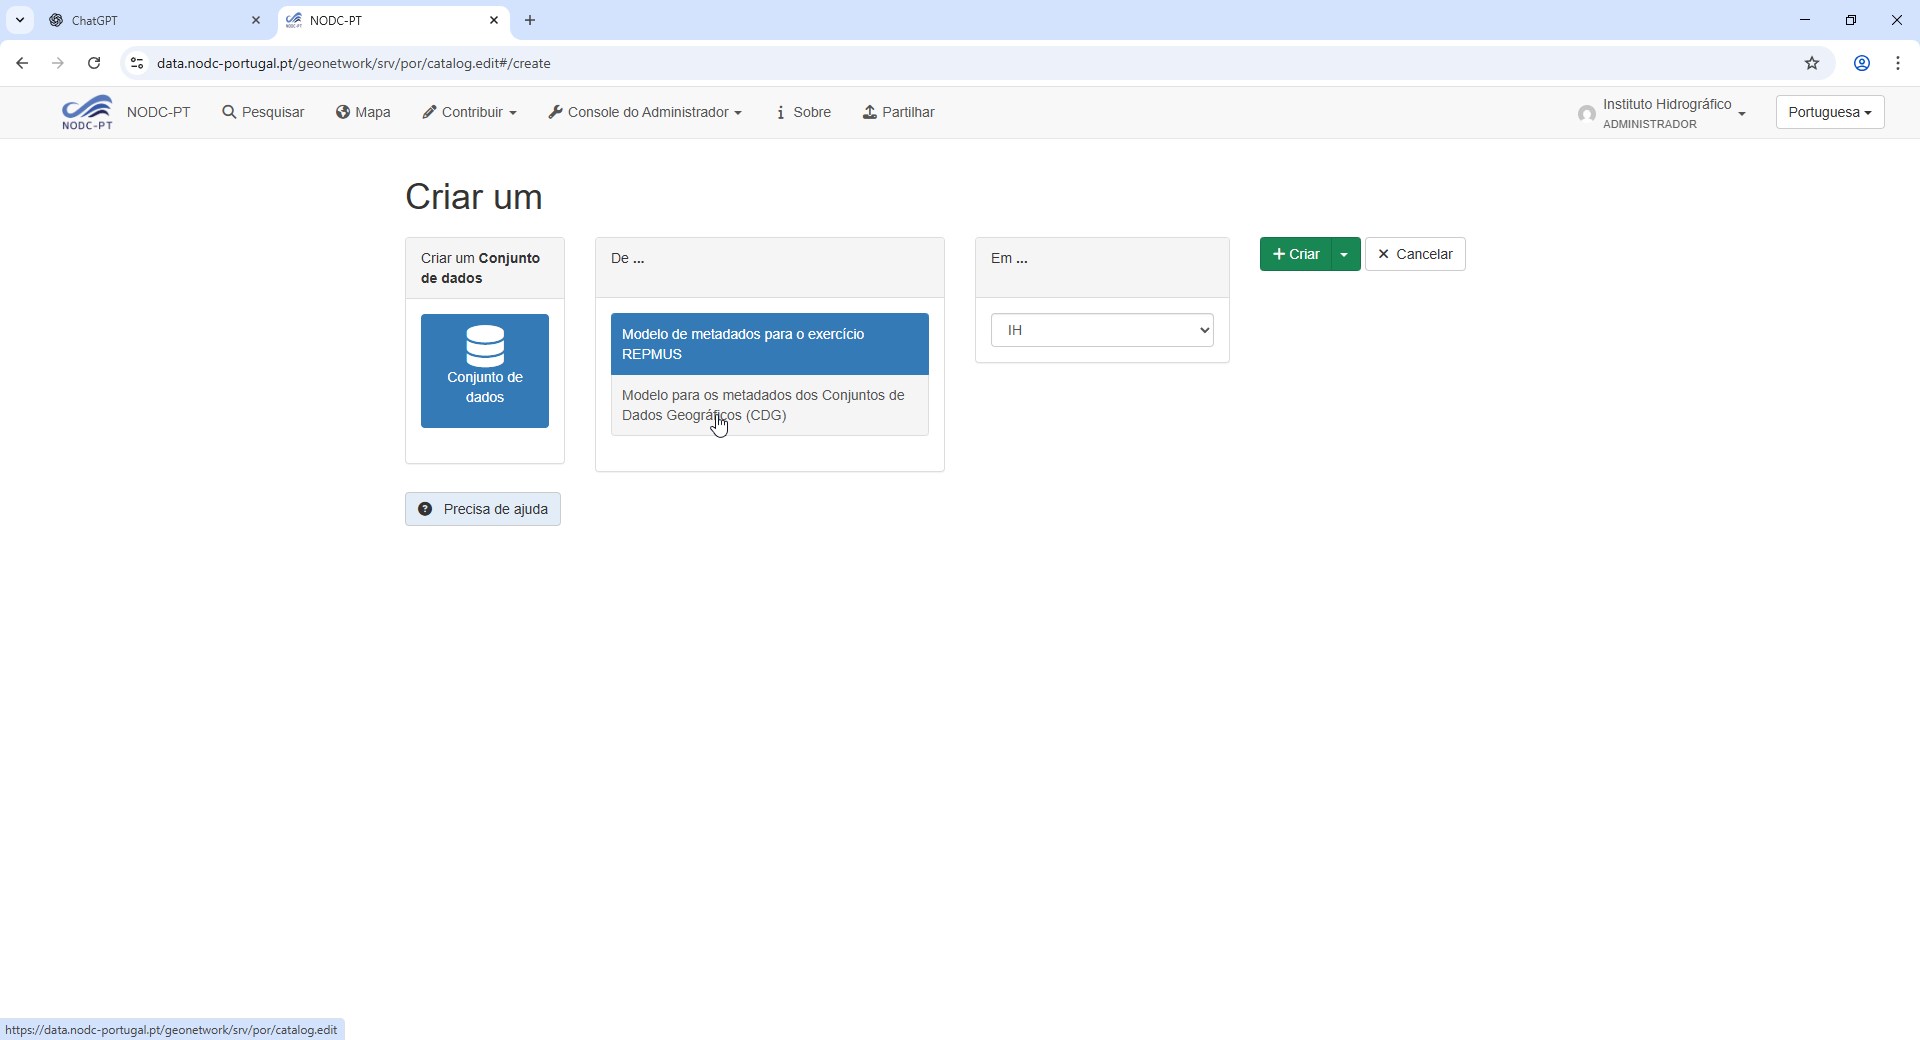Image resolution: width=1920 pixels, height=1040 pixels.
Task: Open the Chrome three-dot menu
Action: (x=1898, y=63)
